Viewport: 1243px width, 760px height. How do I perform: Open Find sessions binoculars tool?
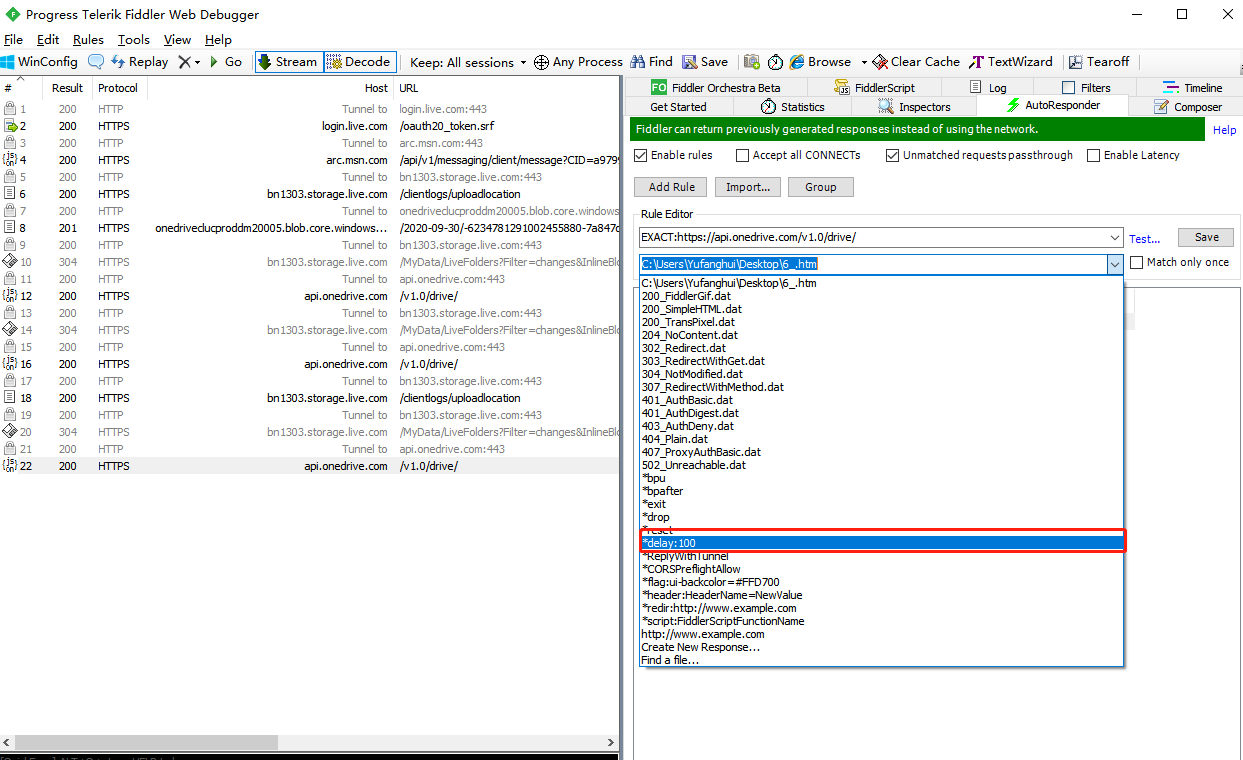coord(651,62)
